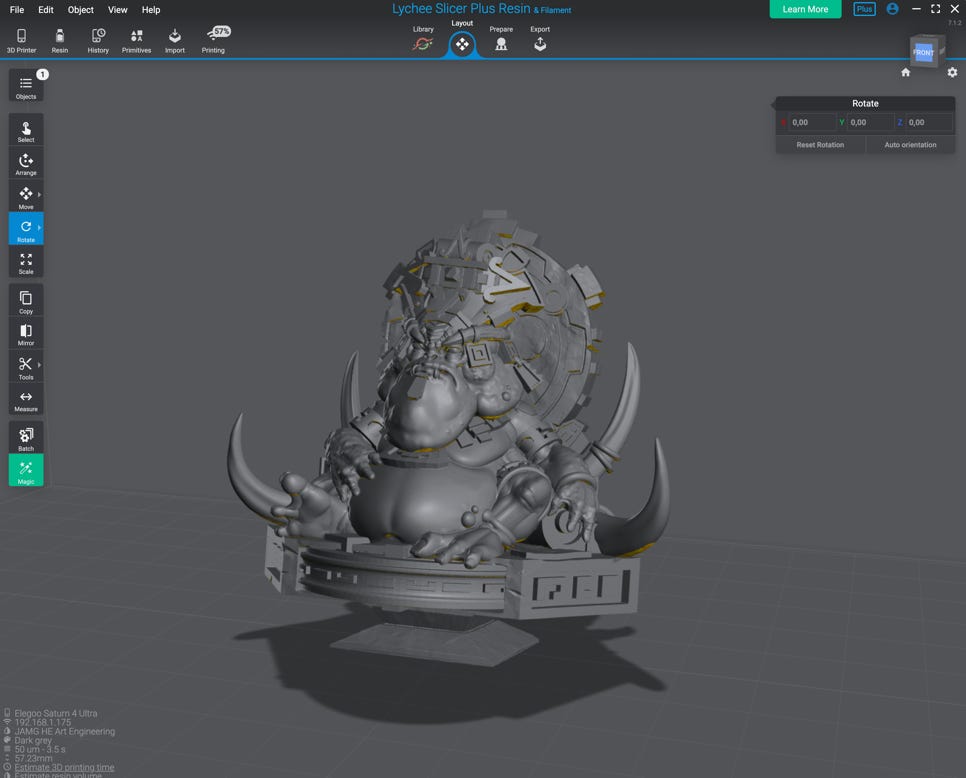966x778 pixels.
Task: Activate the Scale tool
Action: pos(26,262)
